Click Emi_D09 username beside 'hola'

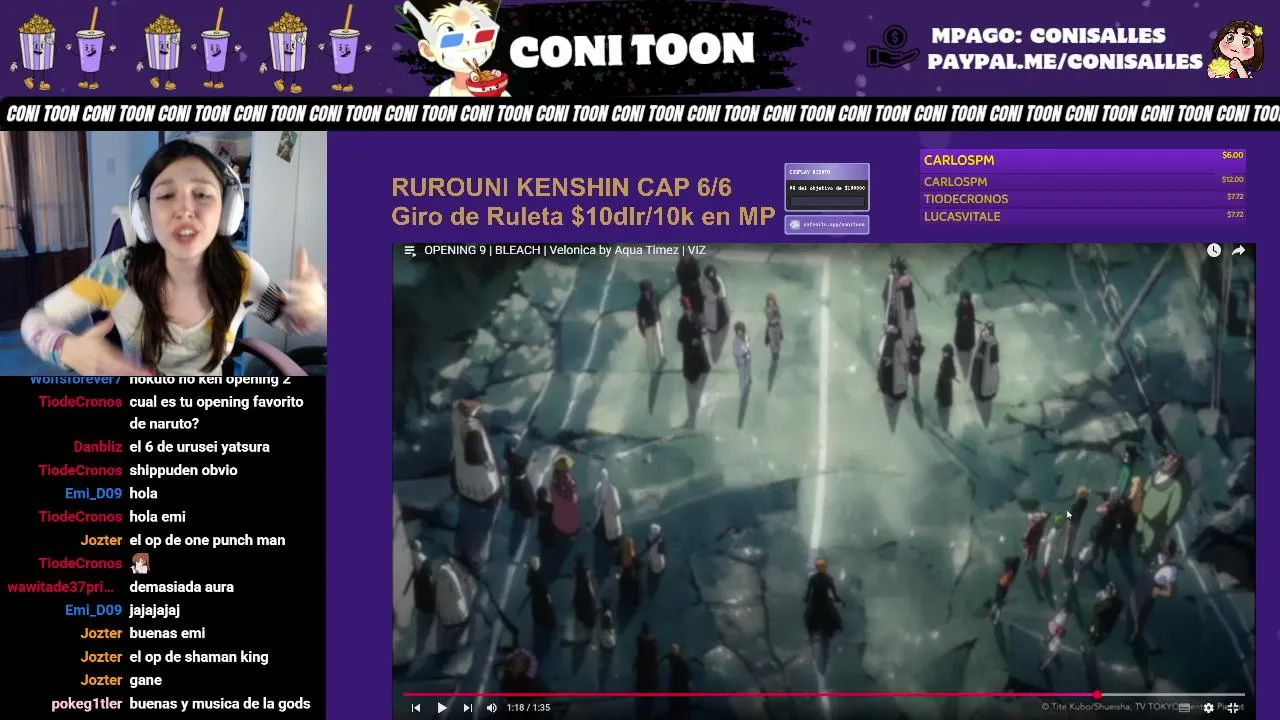[x=93, y=493]
